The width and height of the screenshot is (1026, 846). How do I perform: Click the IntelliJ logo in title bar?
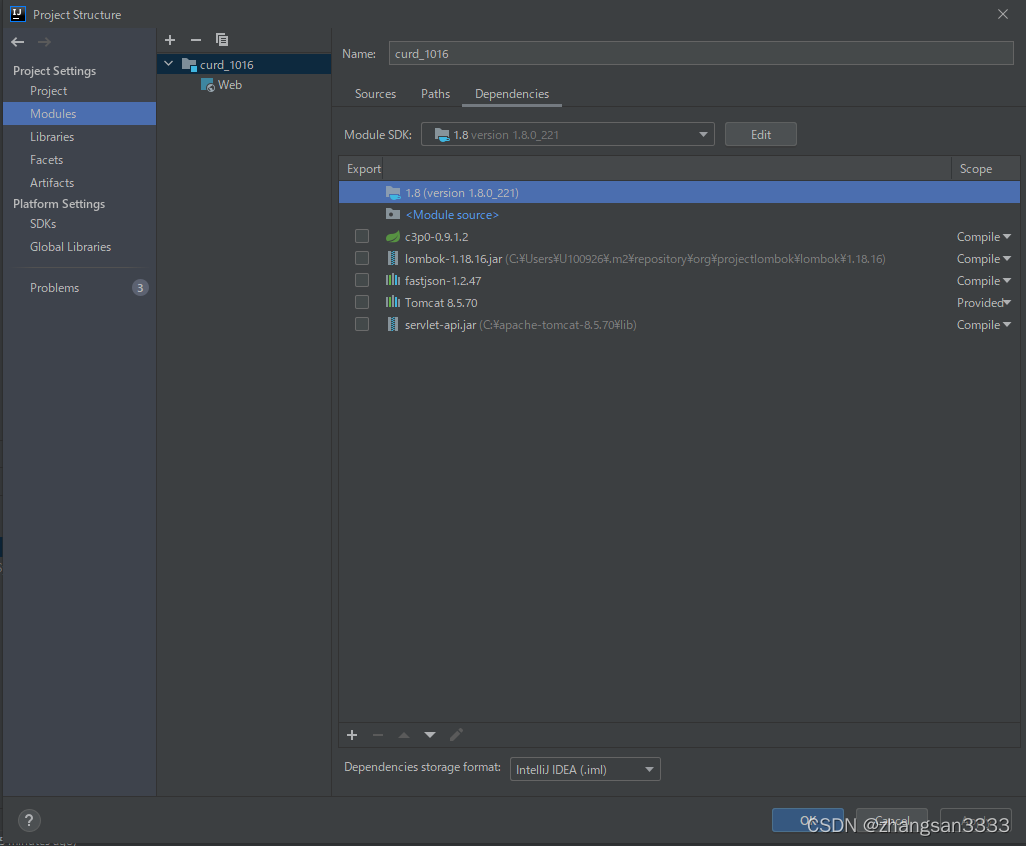coord(18,14)
